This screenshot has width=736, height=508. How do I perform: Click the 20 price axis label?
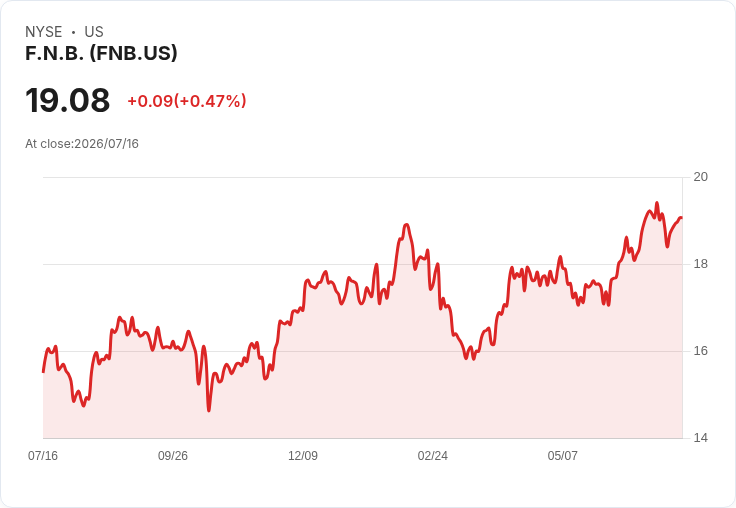coord(700,177)
